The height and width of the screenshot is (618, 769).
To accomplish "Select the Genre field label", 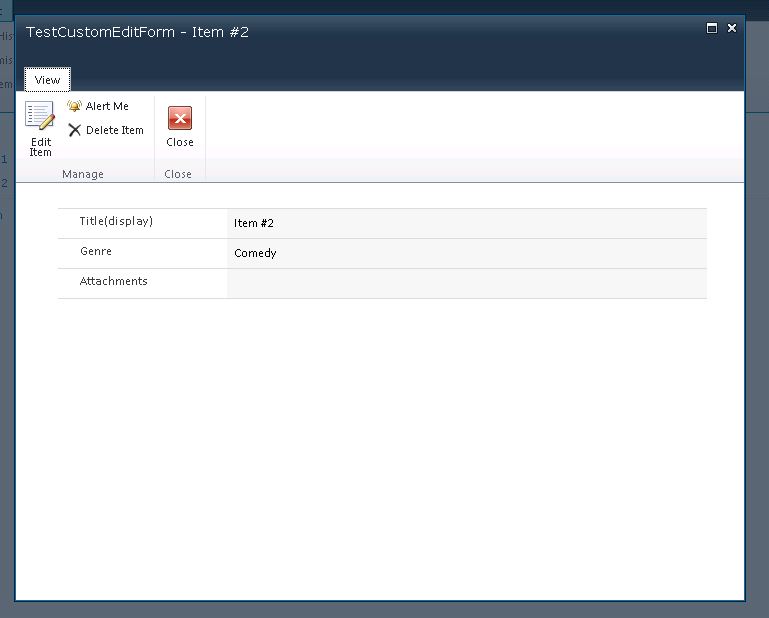I will (x=96, y=251).
